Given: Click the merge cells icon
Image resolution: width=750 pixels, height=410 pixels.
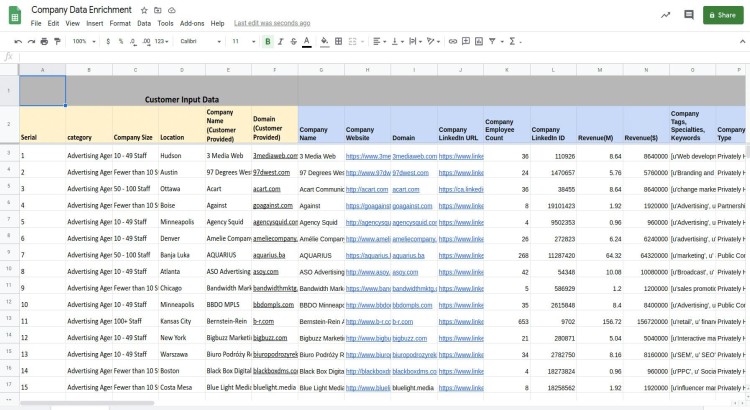Looking at the screenshot, I should [x=353, y=42].
